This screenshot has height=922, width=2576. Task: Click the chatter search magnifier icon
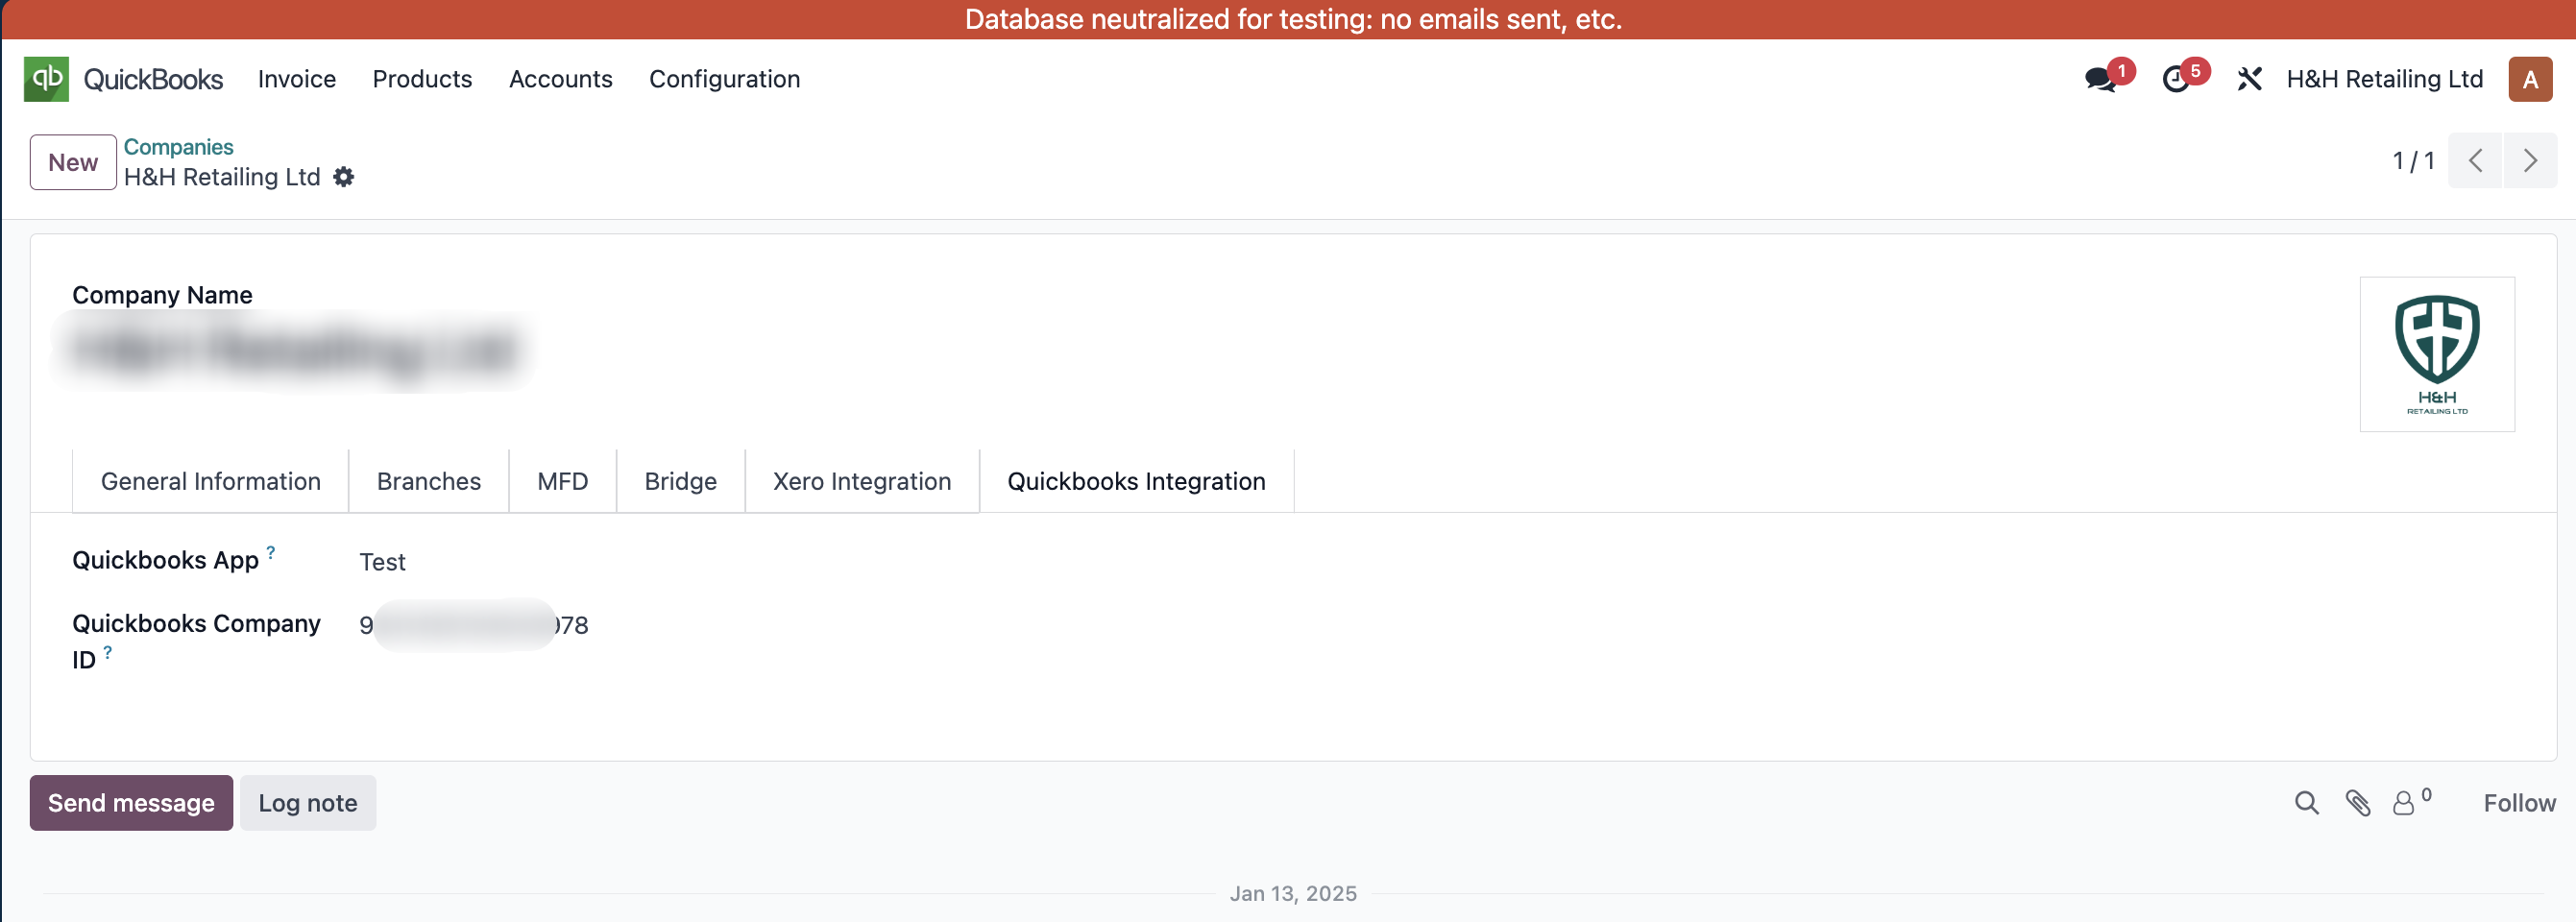tap(2306, 803)
